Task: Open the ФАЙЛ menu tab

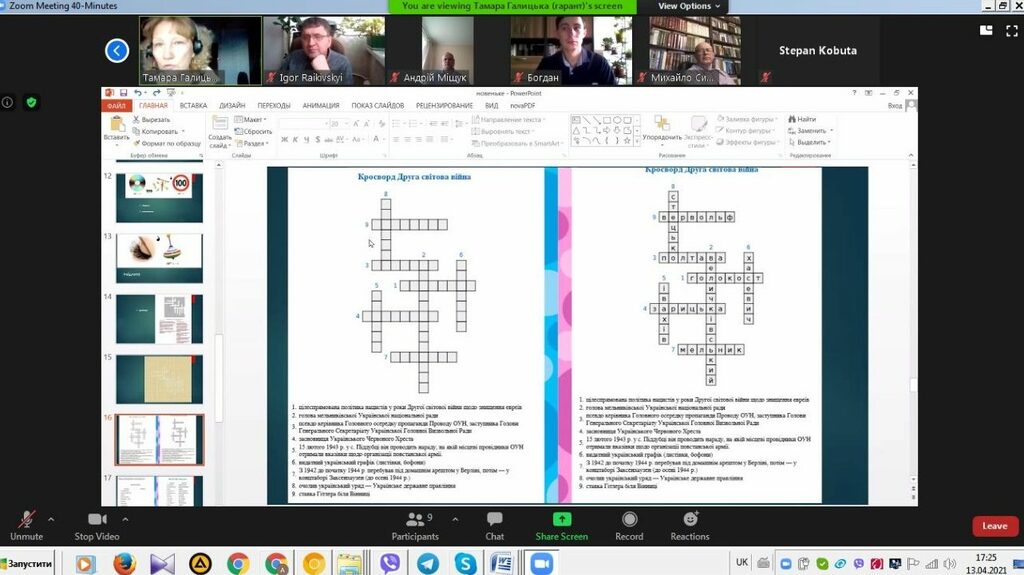Action: pyautogui.click(x=117, y=105)
